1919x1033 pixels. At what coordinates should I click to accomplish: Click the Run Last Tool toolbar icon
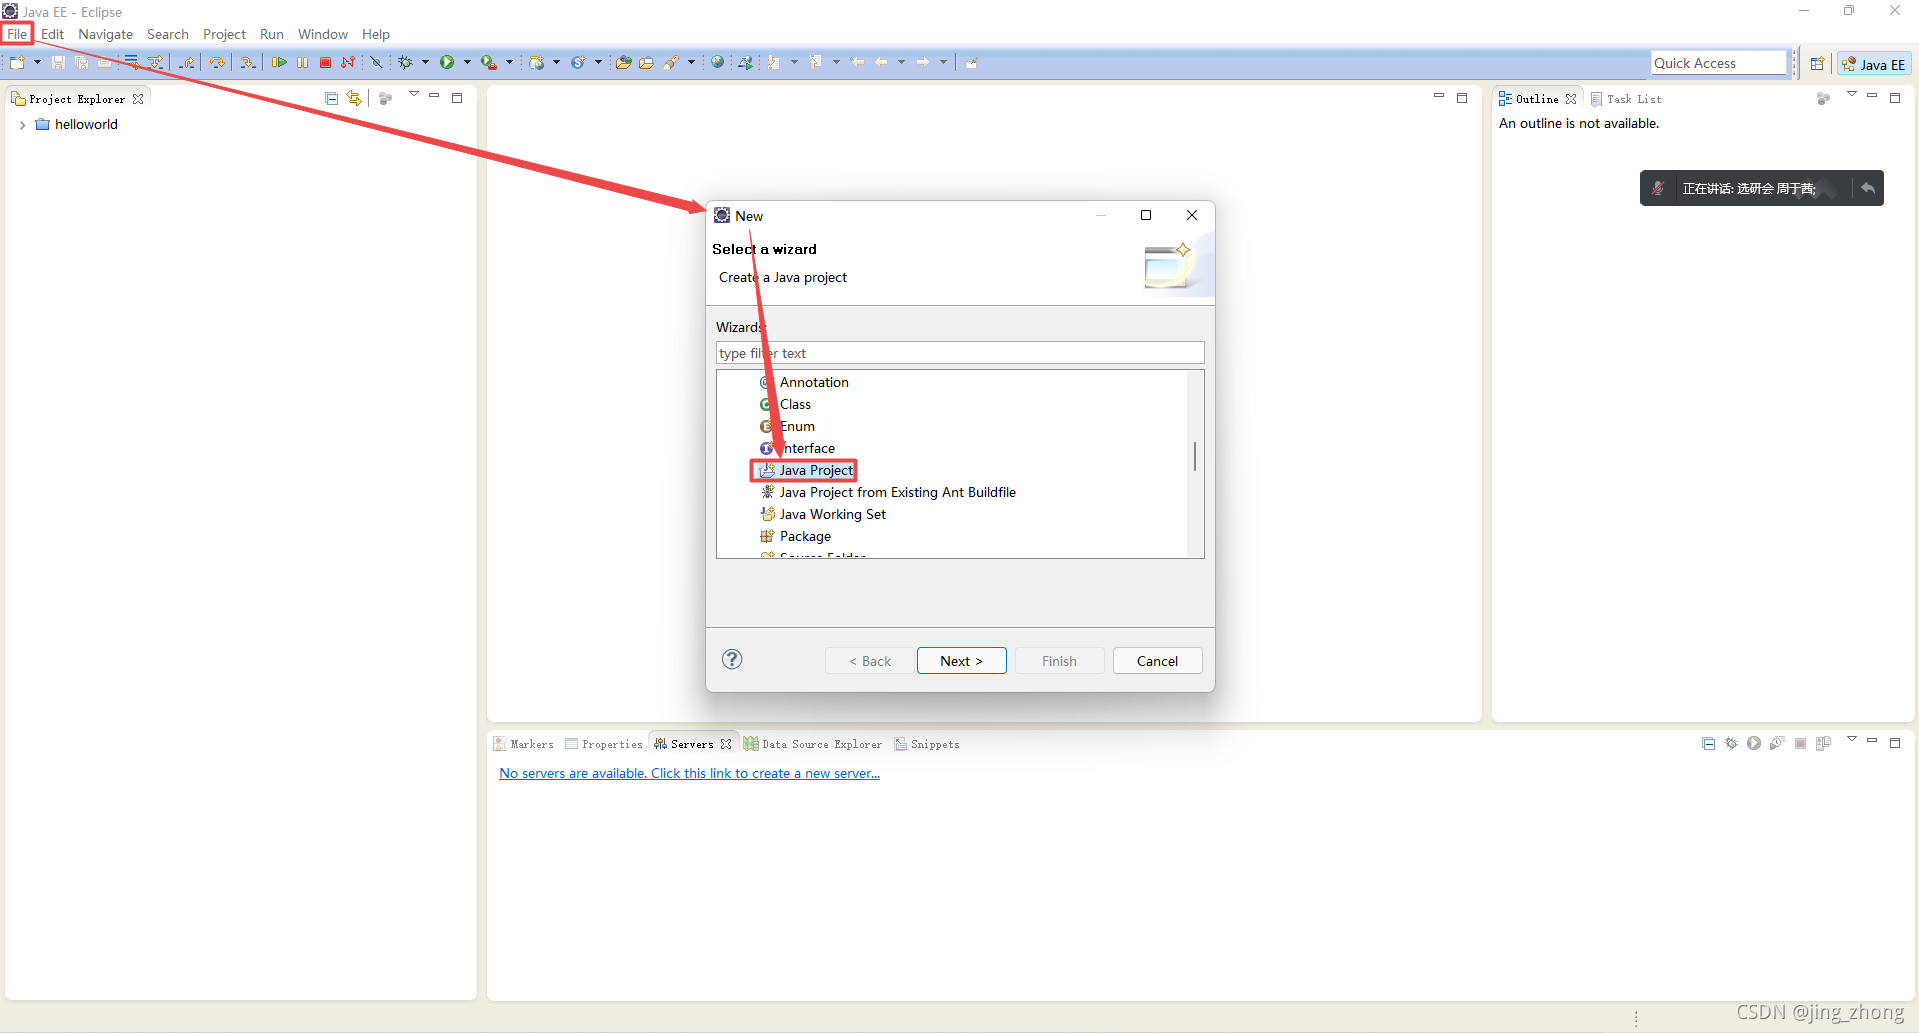[488, 63]
